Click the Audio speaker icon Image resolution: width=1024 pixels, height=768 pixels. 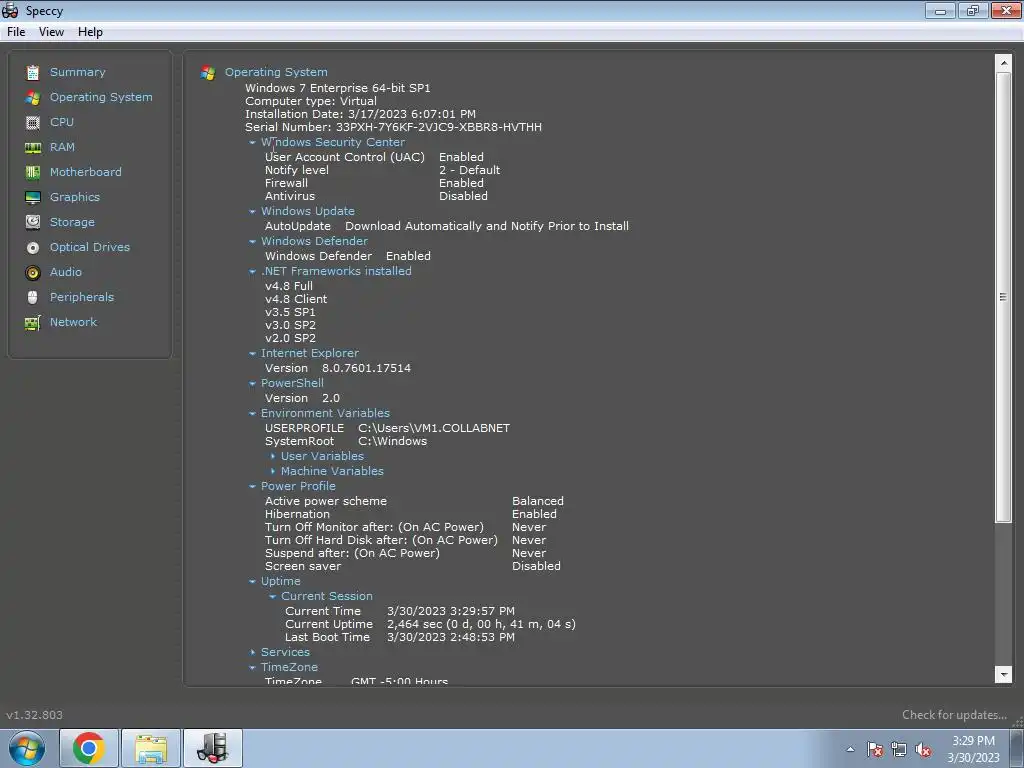(x=33, y=272)
